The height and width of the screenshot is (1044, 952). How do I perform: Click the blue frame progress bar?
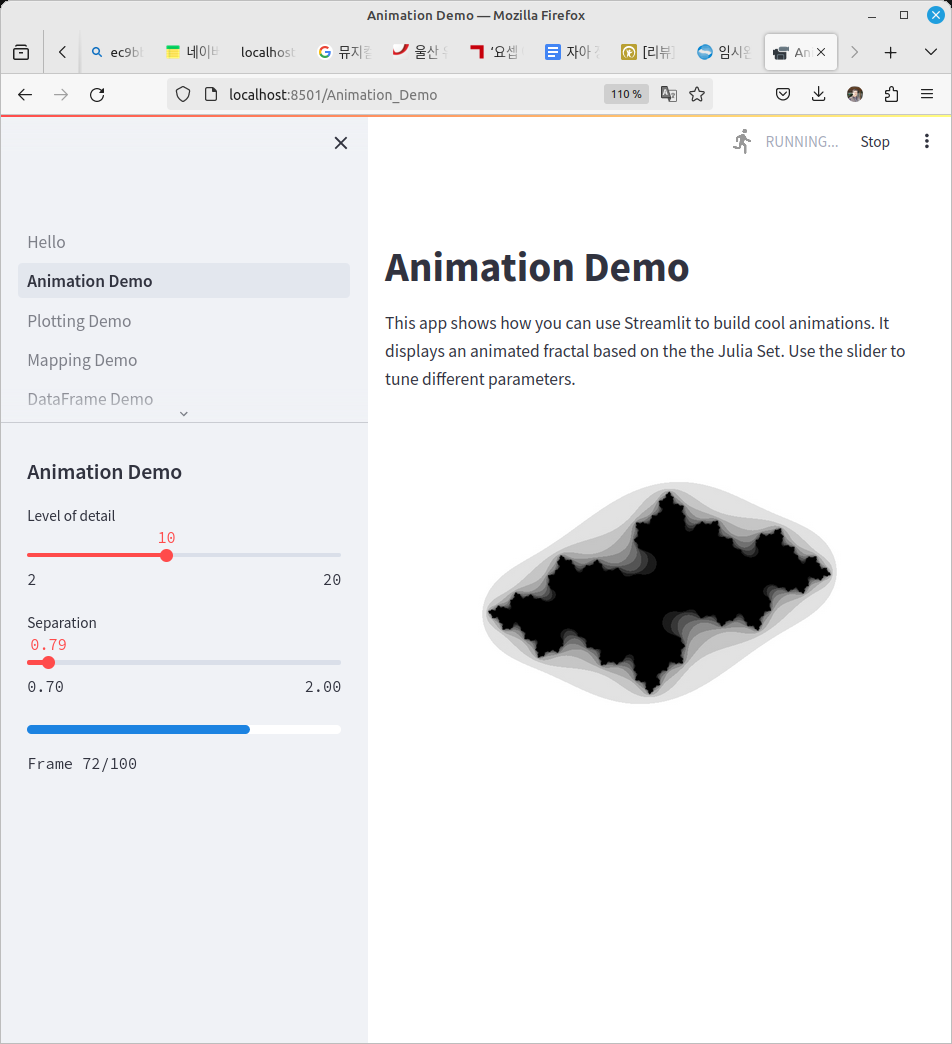[184, 730]
